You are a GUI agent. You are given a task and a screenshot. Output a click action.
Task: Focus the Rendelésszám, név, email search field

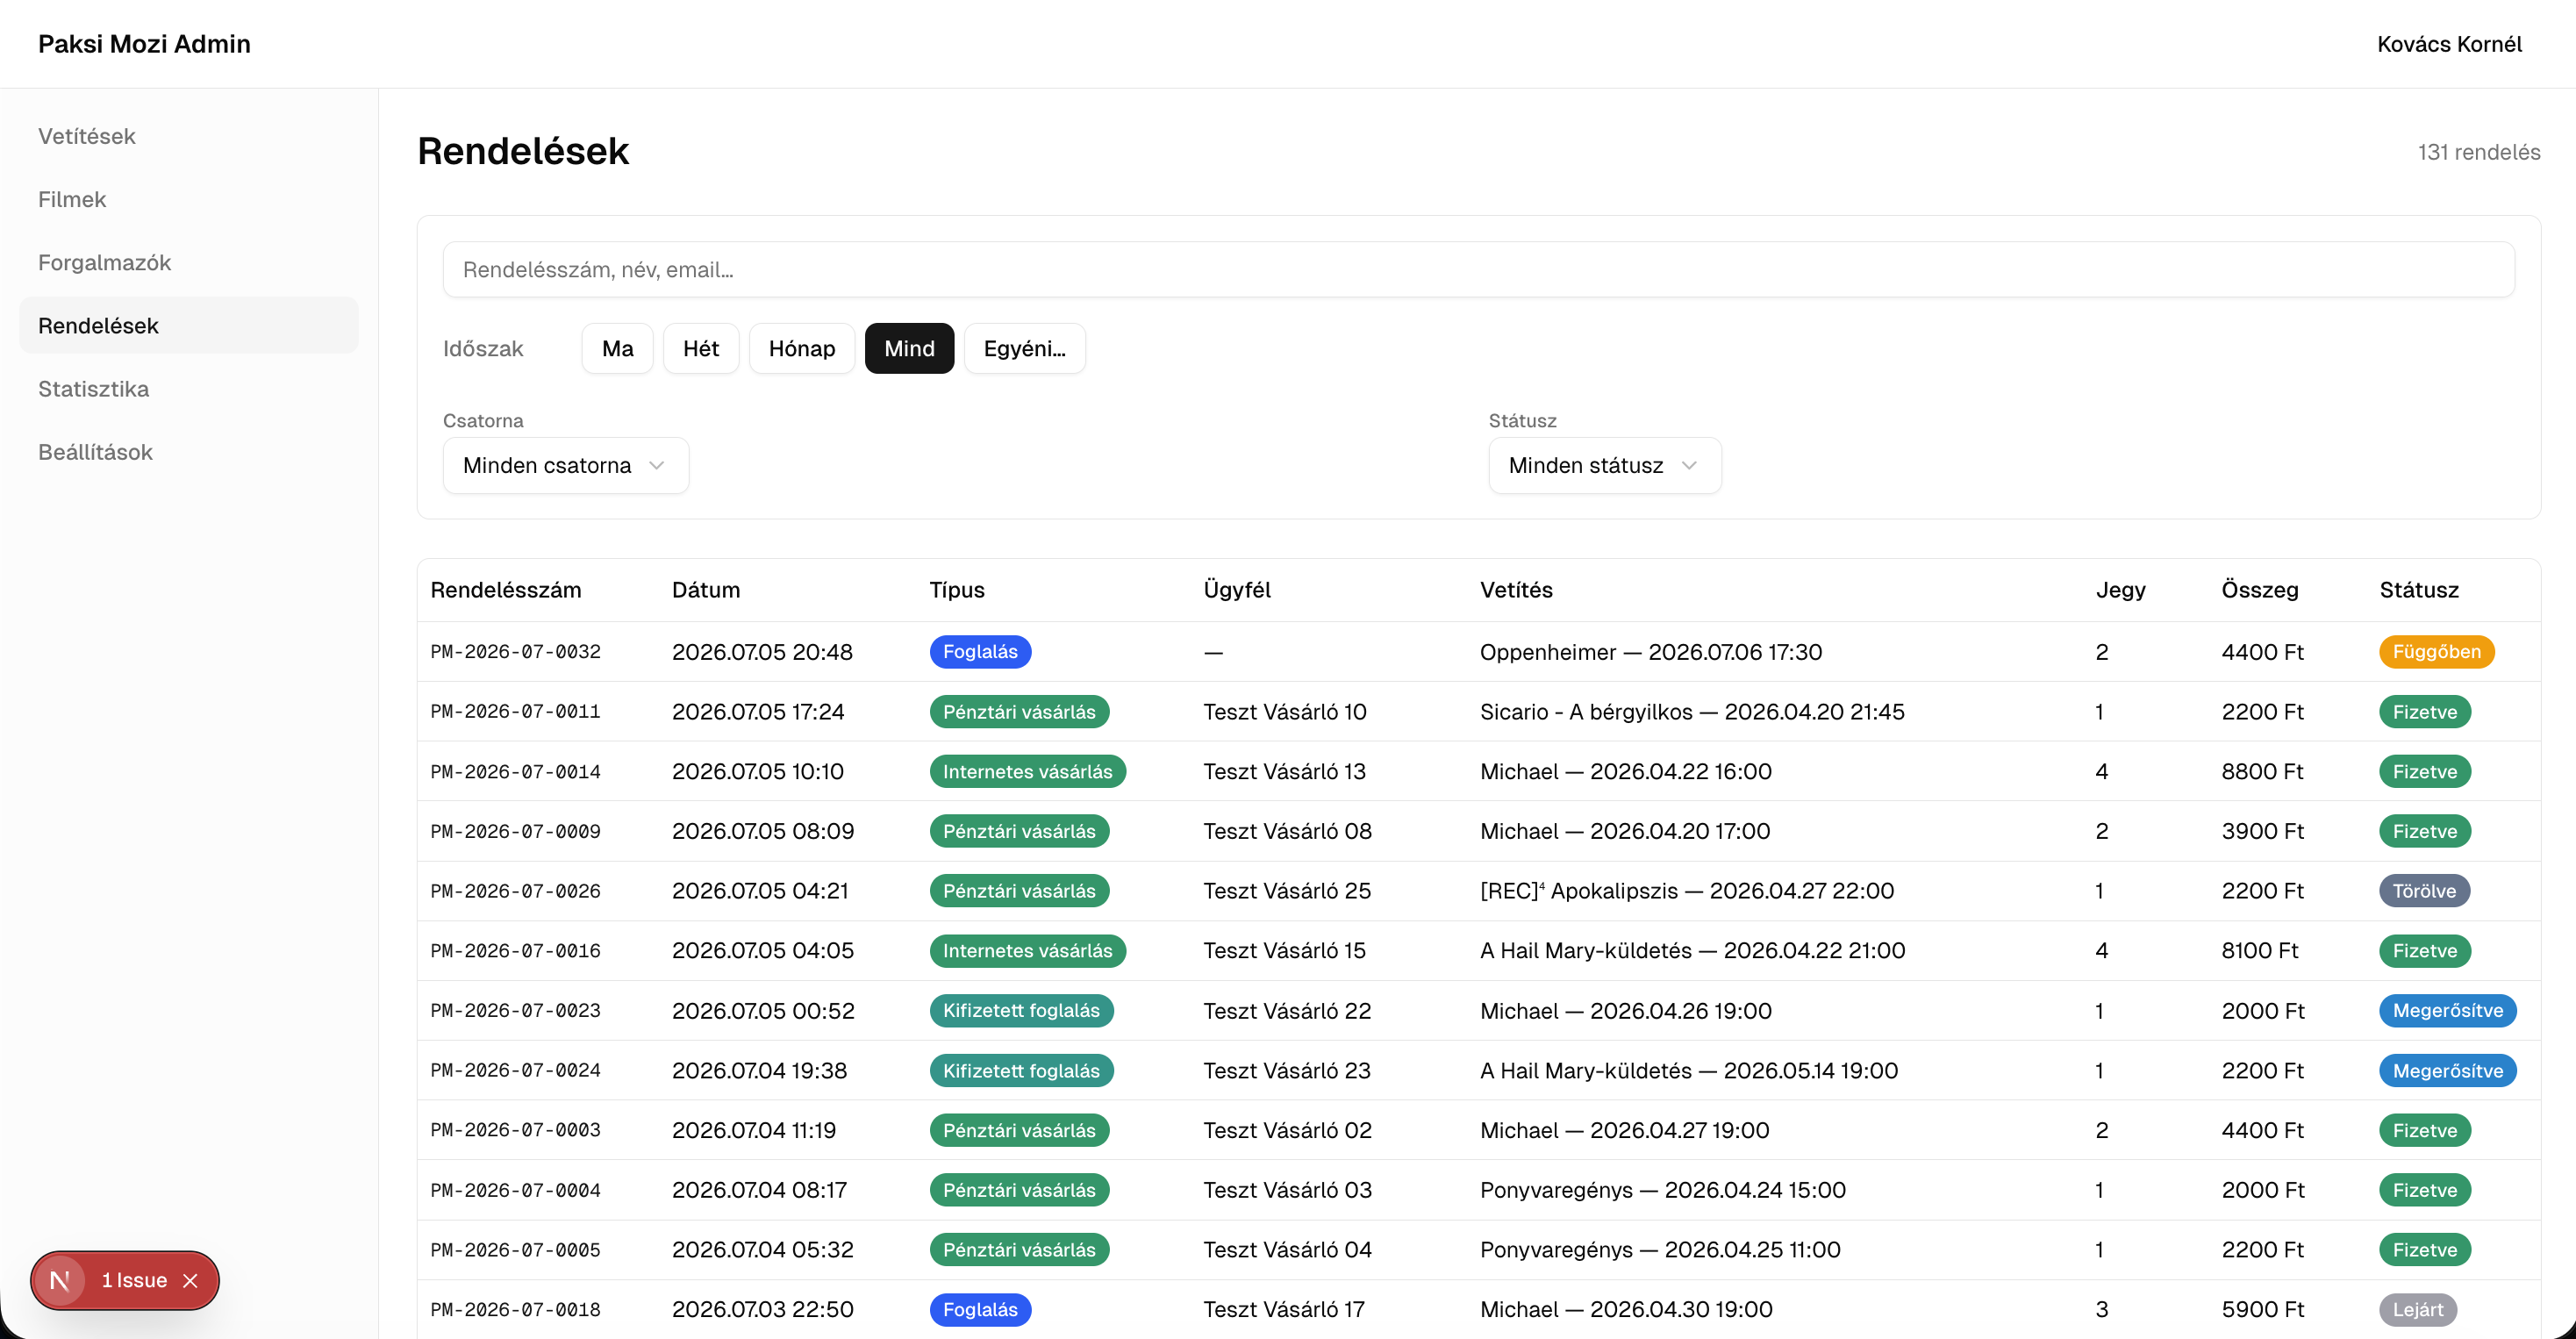pos(1478,269)
